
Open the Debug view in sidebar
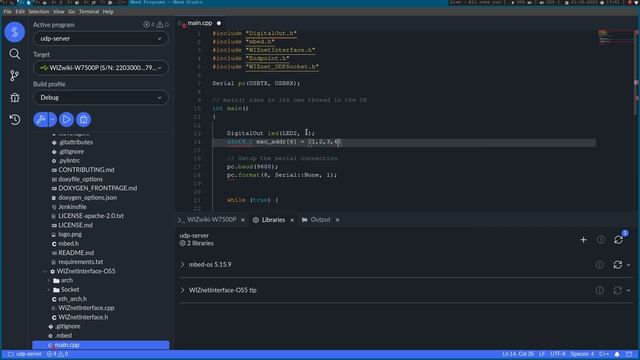coord(15,98)
